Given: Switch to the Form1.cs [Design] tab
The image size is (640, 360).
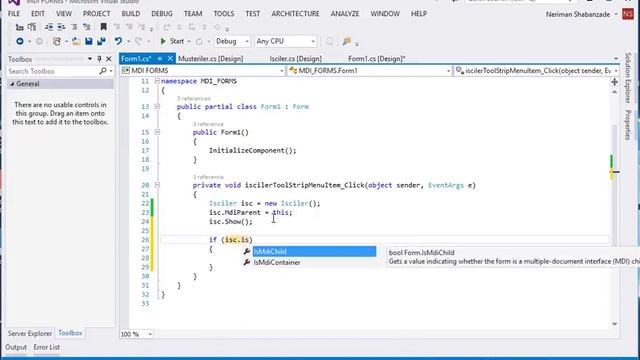Looking at the screenshot, I should click(x=377, y=59).
